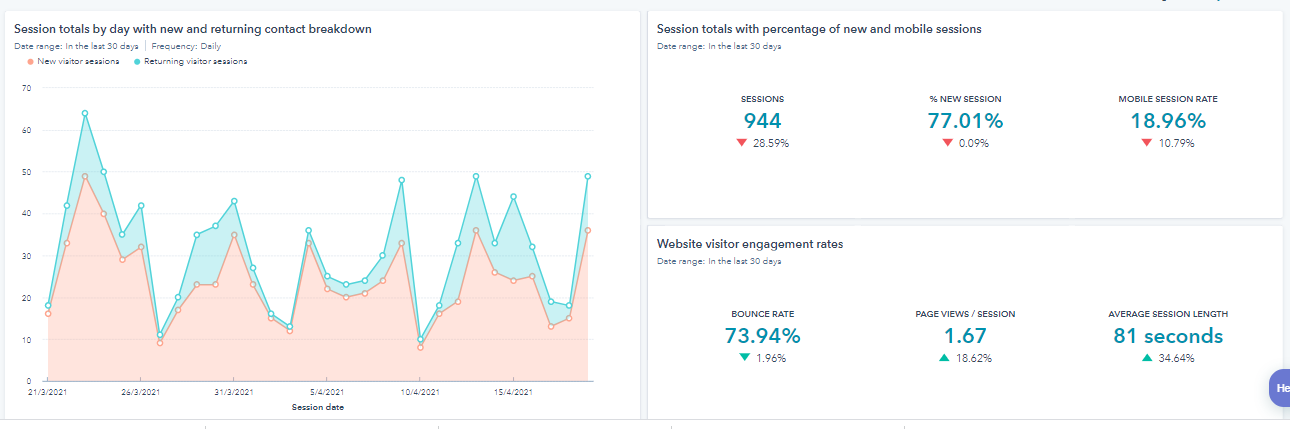1290x429 pixels.
Task: Click the Frequency: Daily label
Action: [186, 46]
